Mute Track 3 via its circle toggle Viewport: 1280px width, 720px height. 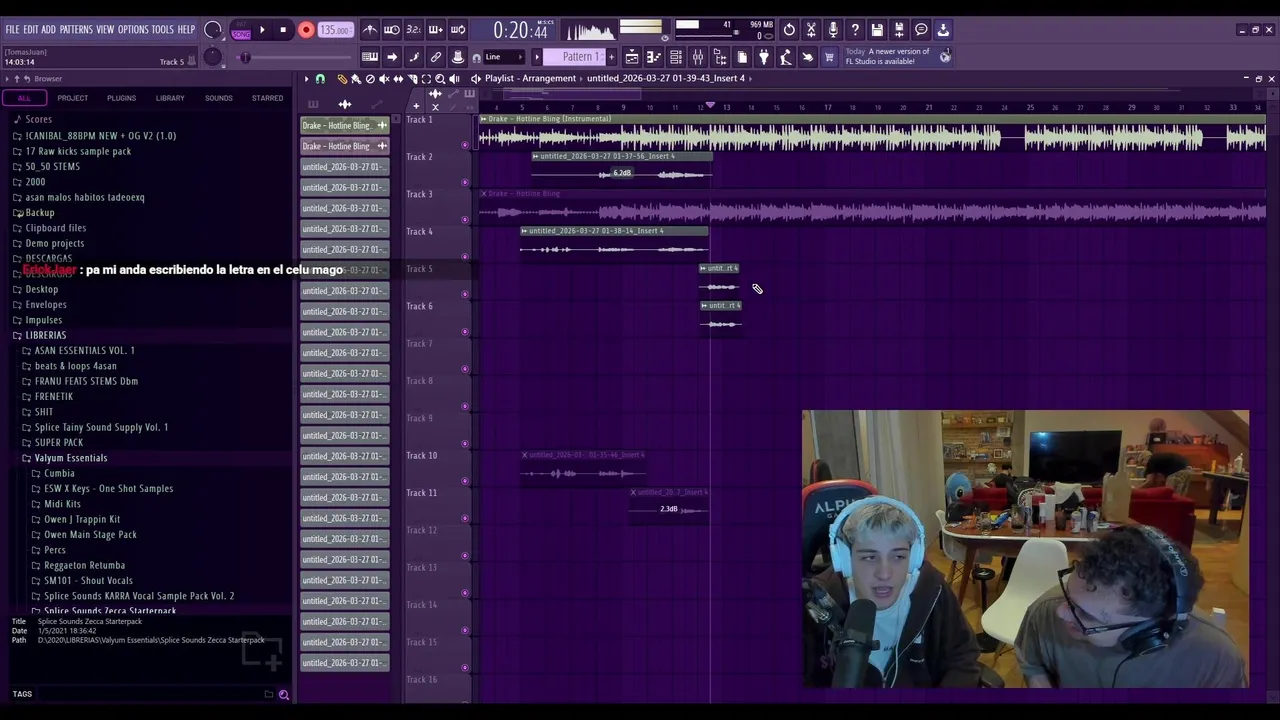click(465, 219)
